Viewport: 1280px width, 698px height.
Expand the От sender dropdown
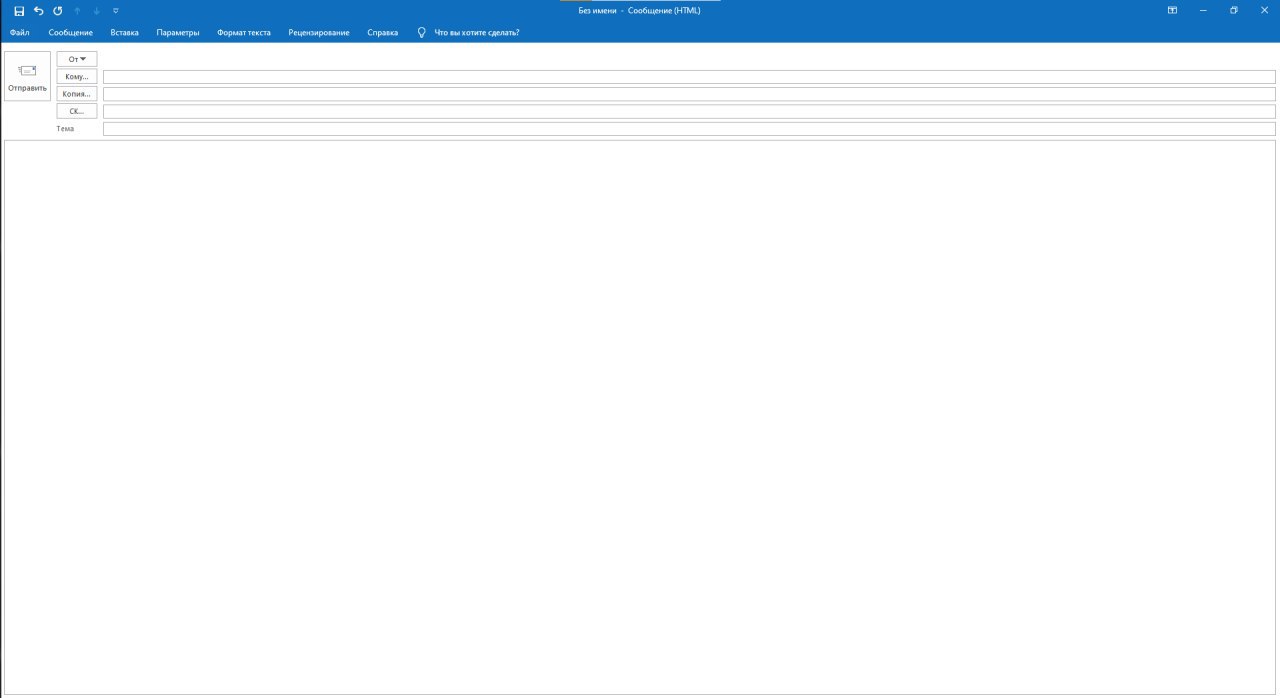point(77,59)
